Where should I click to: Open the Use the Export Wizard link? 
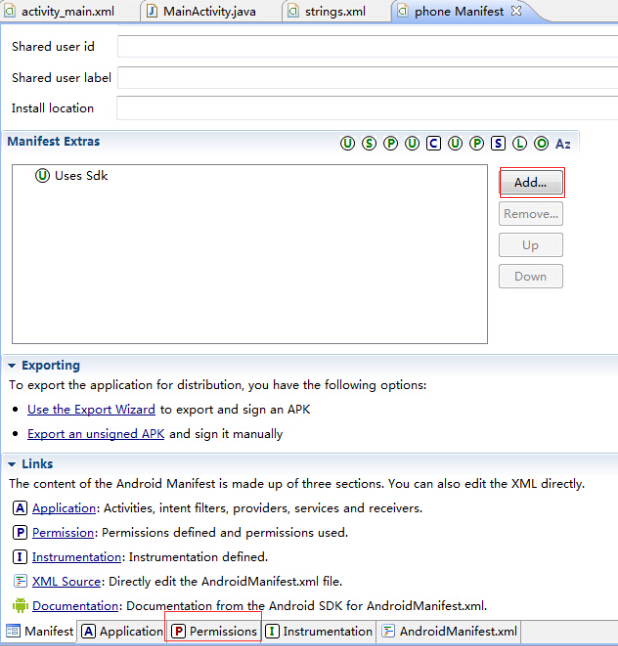91,410
